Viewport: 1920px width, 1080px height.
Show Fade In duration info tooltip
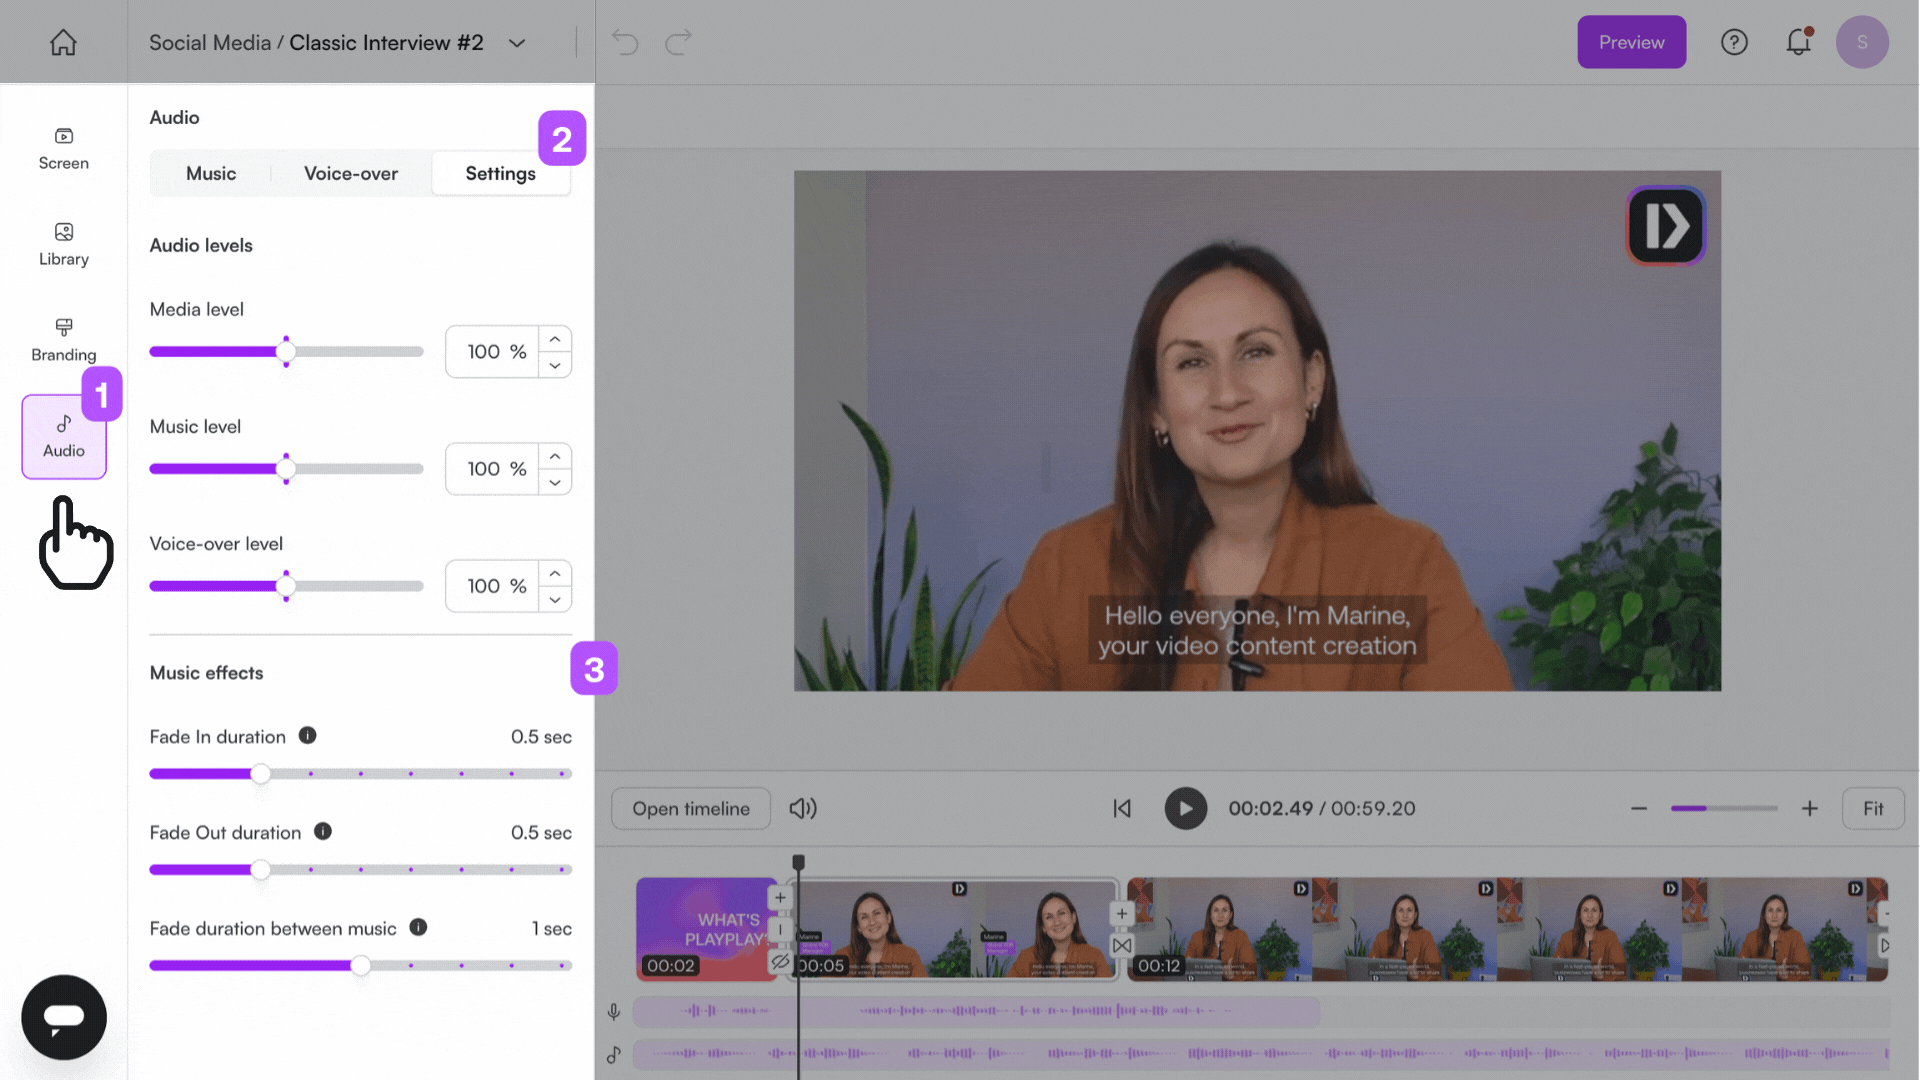308,736
